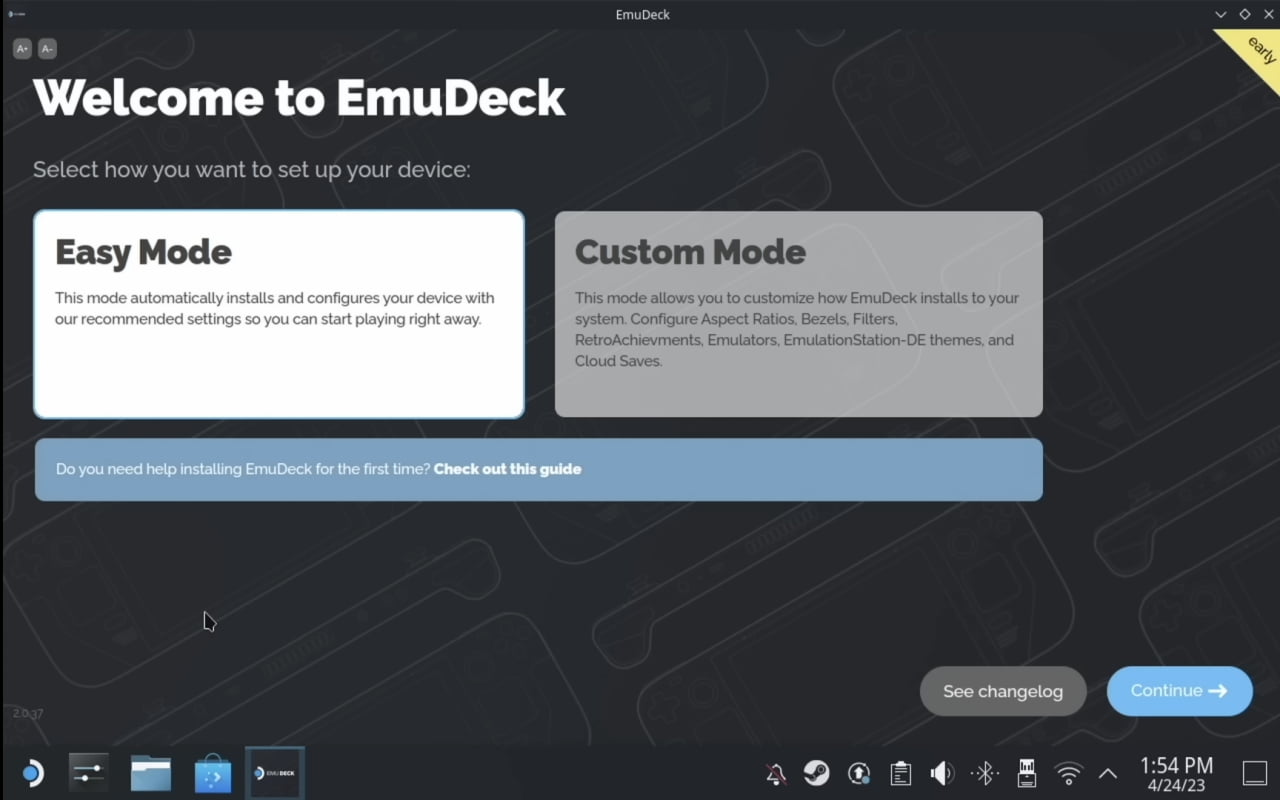Click the Welcome to EmuDeck heading
The width and height of the screenshot is (1280, 800).
click(x=299, y=98)
